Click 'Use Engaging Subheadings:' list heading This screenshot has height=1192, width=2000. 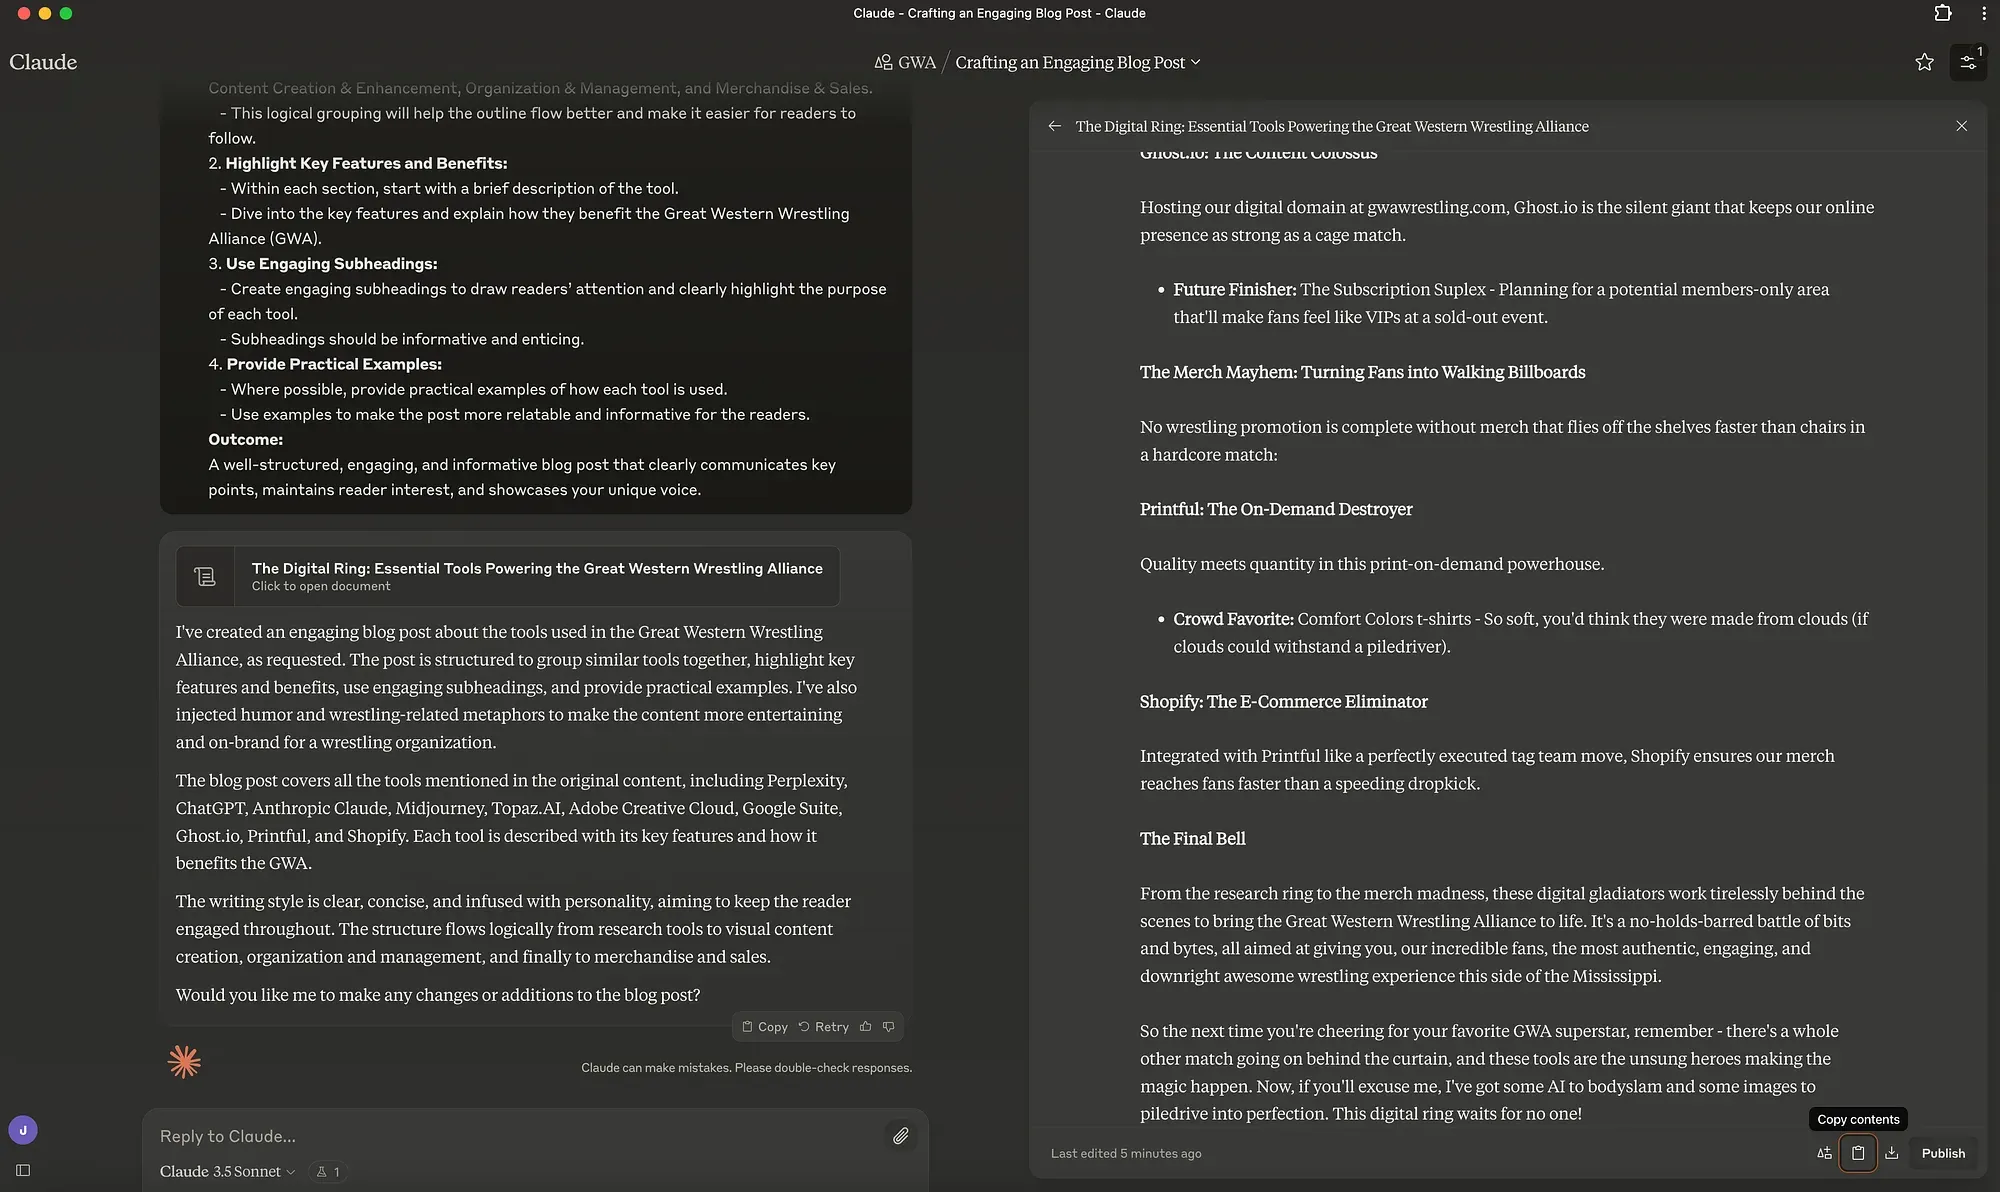(331, 263)
